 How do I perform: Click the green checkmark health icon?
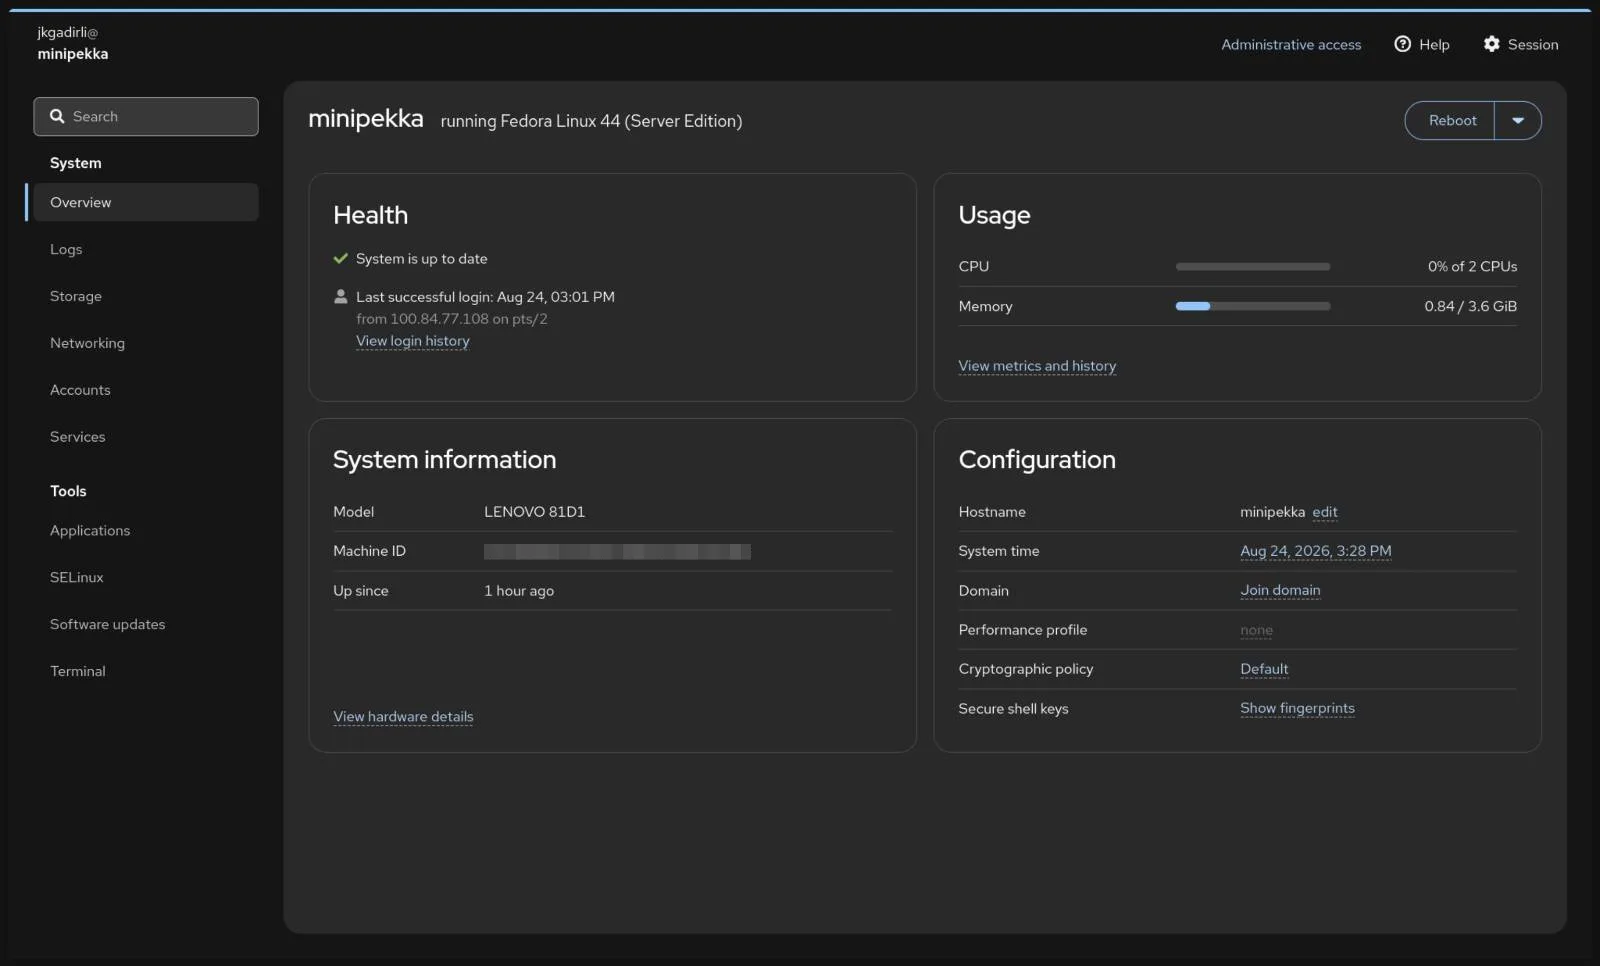click(340, 258)
